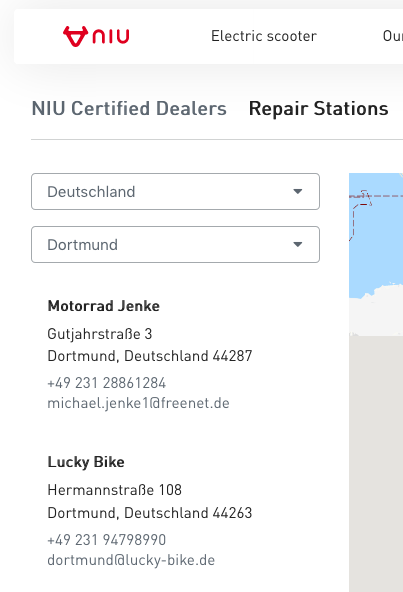This screenshot has width=403, height=592.
Task: Click the NIU wordmark in header
Action: [111, 37]
